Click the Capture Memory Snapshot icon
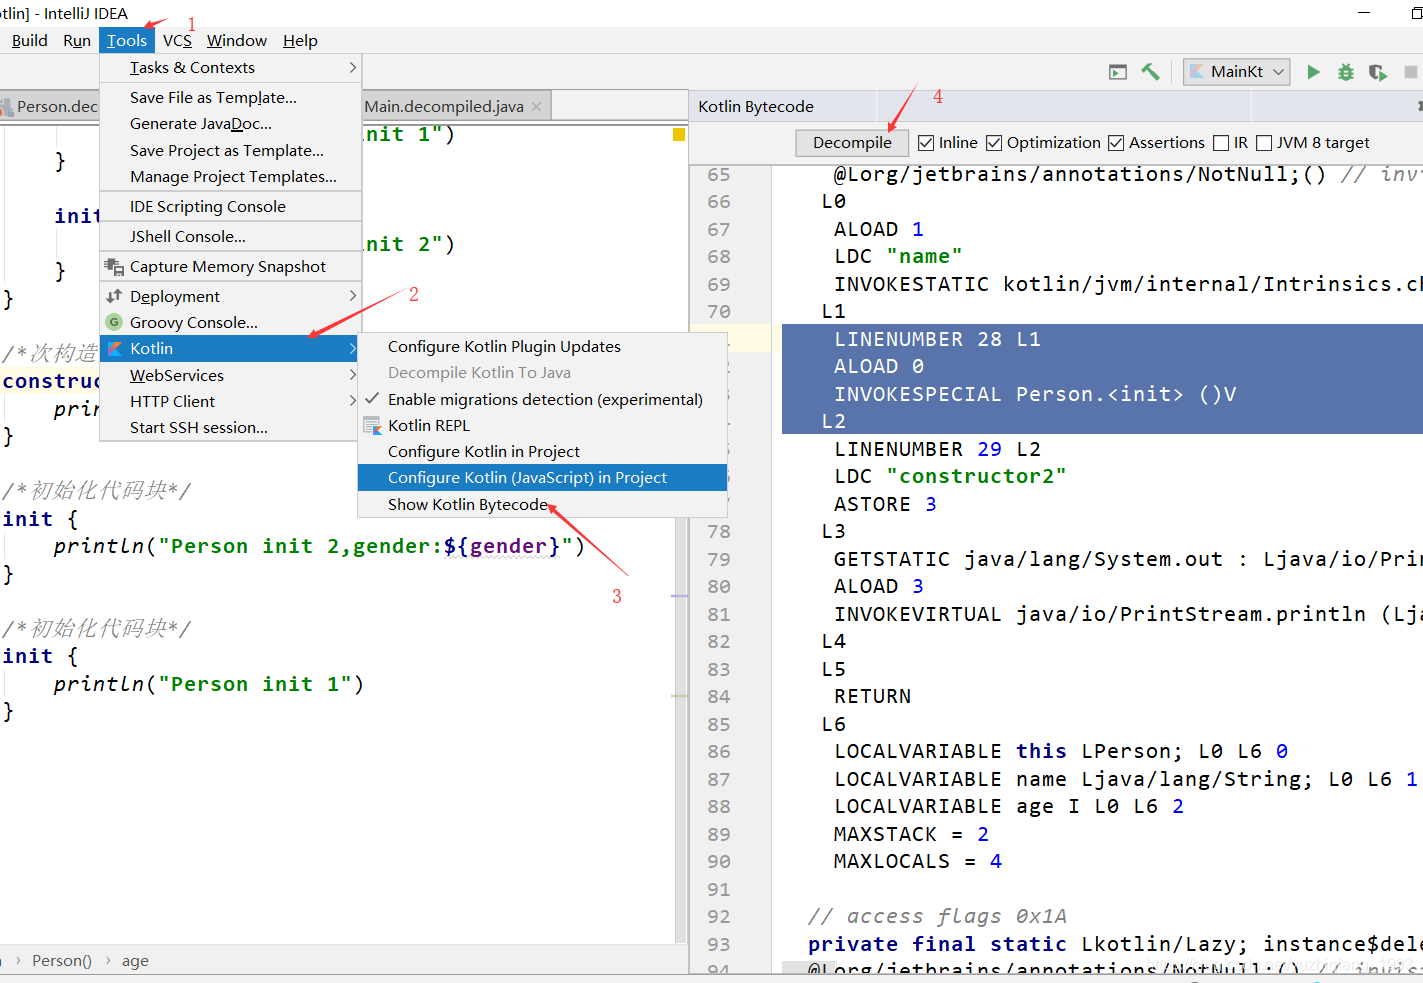 click(x=114, y=266)
